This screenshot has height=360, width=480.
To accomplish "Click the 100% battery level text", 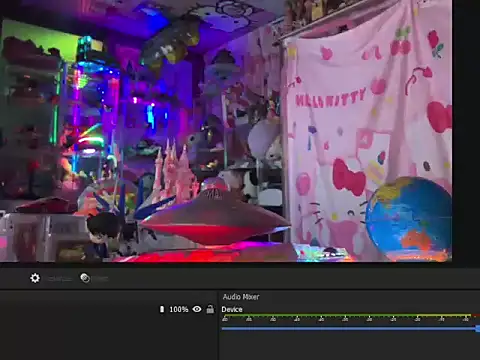I will point(179,309).
